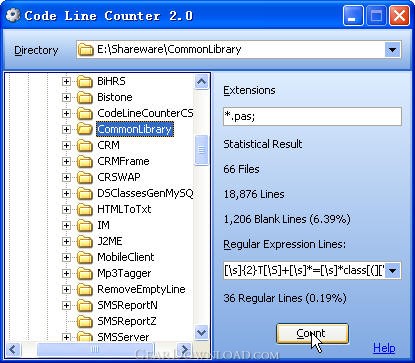Click the HTMLToTxt folder icon
Screen dimensions: 415x363
click(x=85, y=209)
